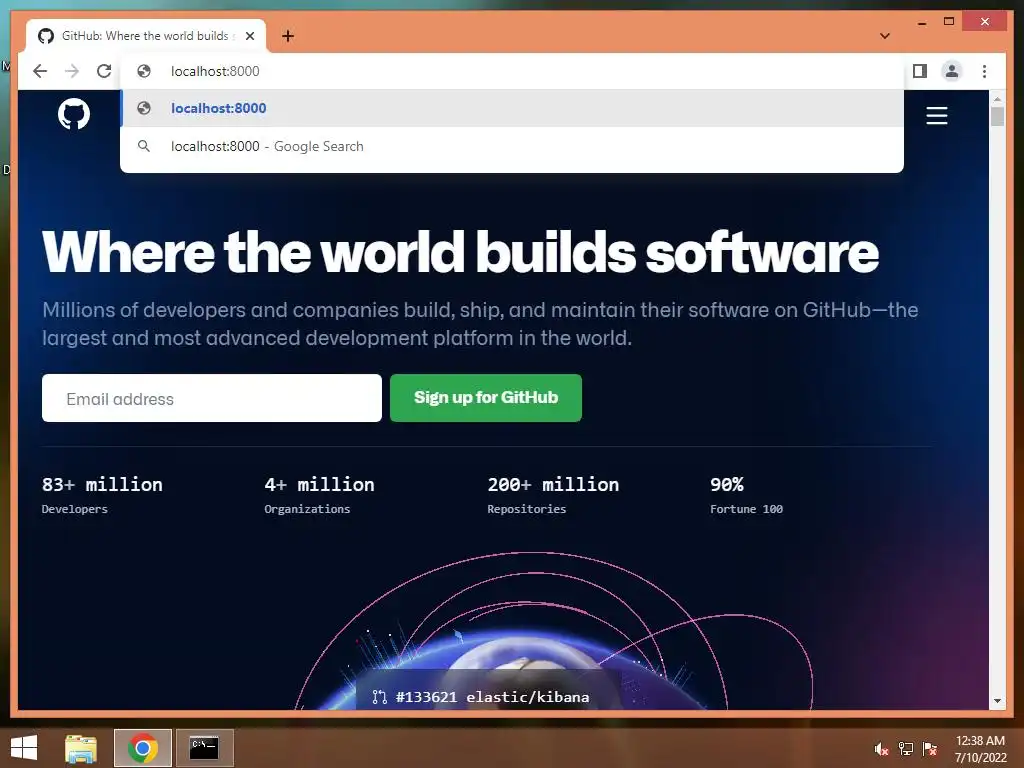Open a new Chrome tab
This screenshot has height=768, width=1024.
point(288,36)
